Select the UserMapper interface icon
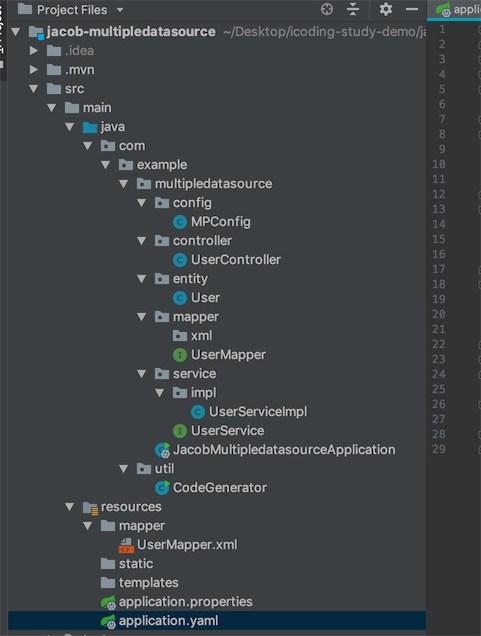 pyautogui.click(x=180, y=355)
